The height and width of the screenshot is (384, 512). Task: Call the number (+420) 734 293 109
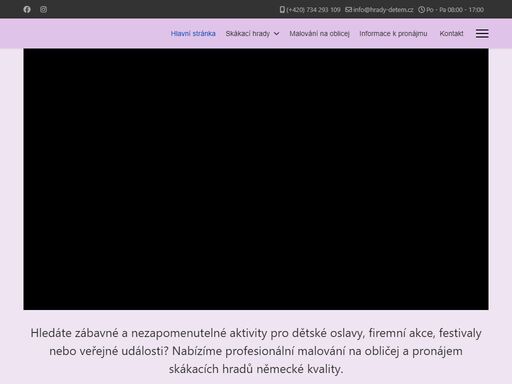(x=313, y=10)
